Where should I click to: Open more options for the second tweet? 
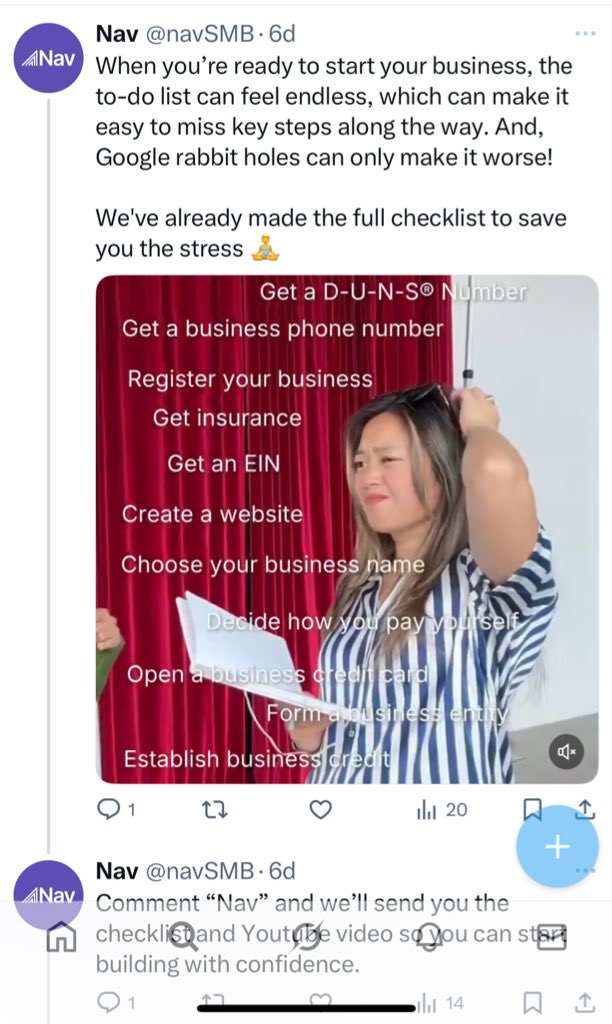coord(586,871)
